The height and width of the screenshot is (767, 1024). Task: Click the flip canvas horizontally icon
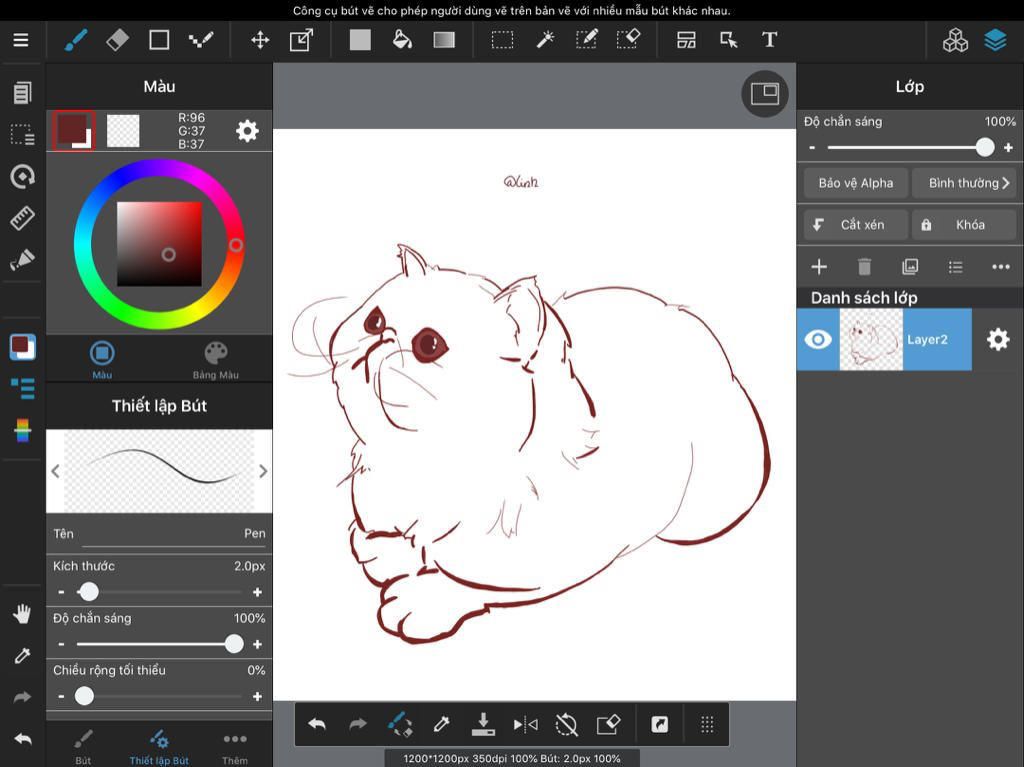[525, 724]
